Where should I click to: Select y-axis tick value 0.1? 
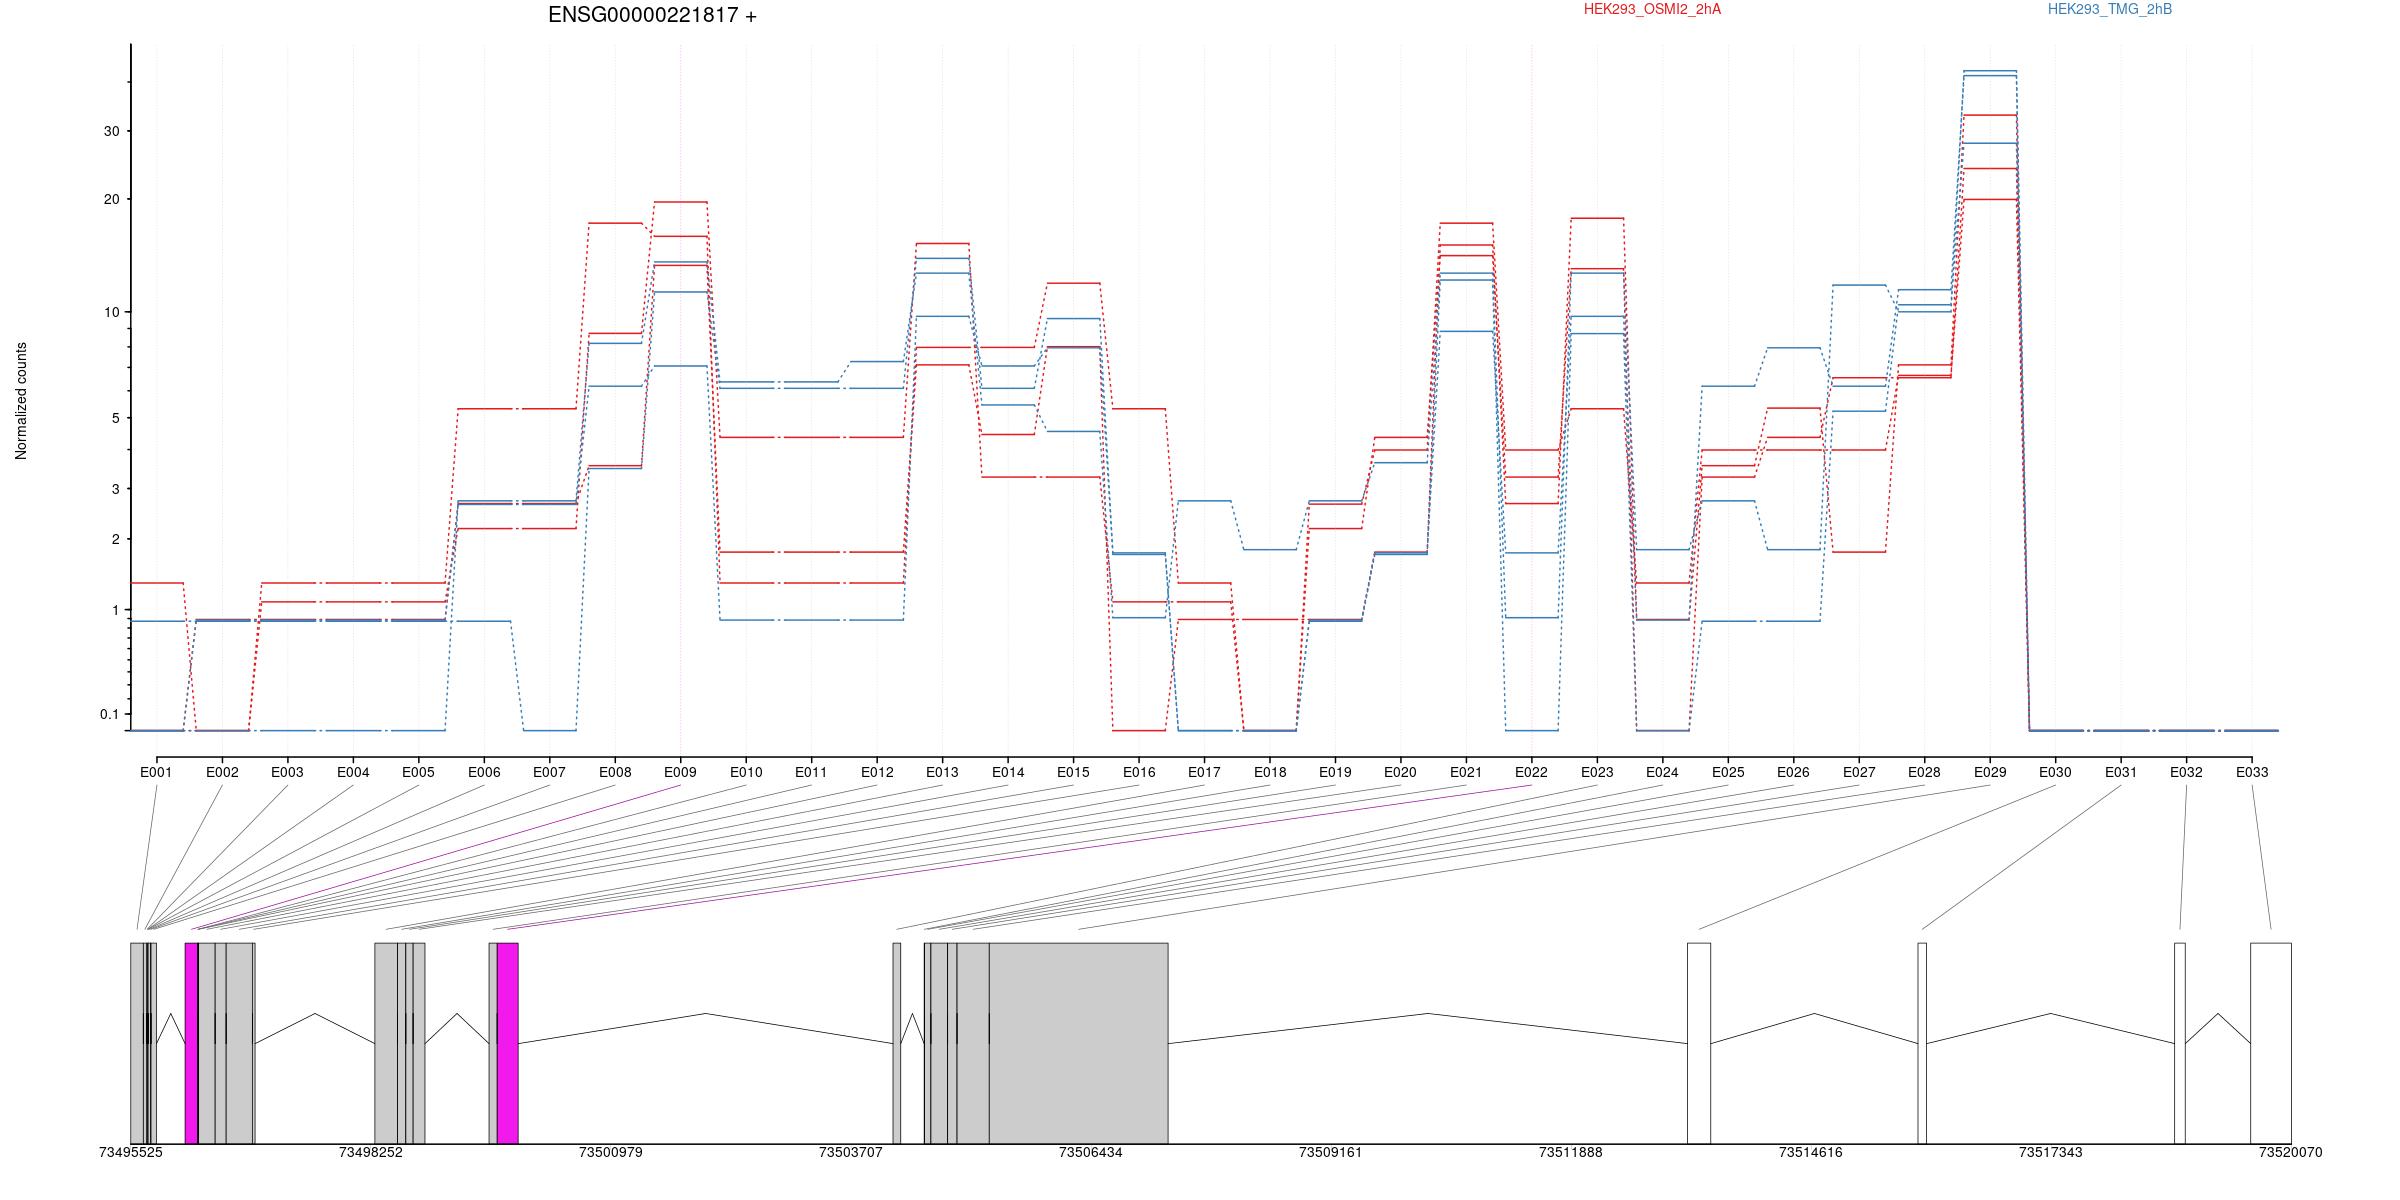point(110,714)
